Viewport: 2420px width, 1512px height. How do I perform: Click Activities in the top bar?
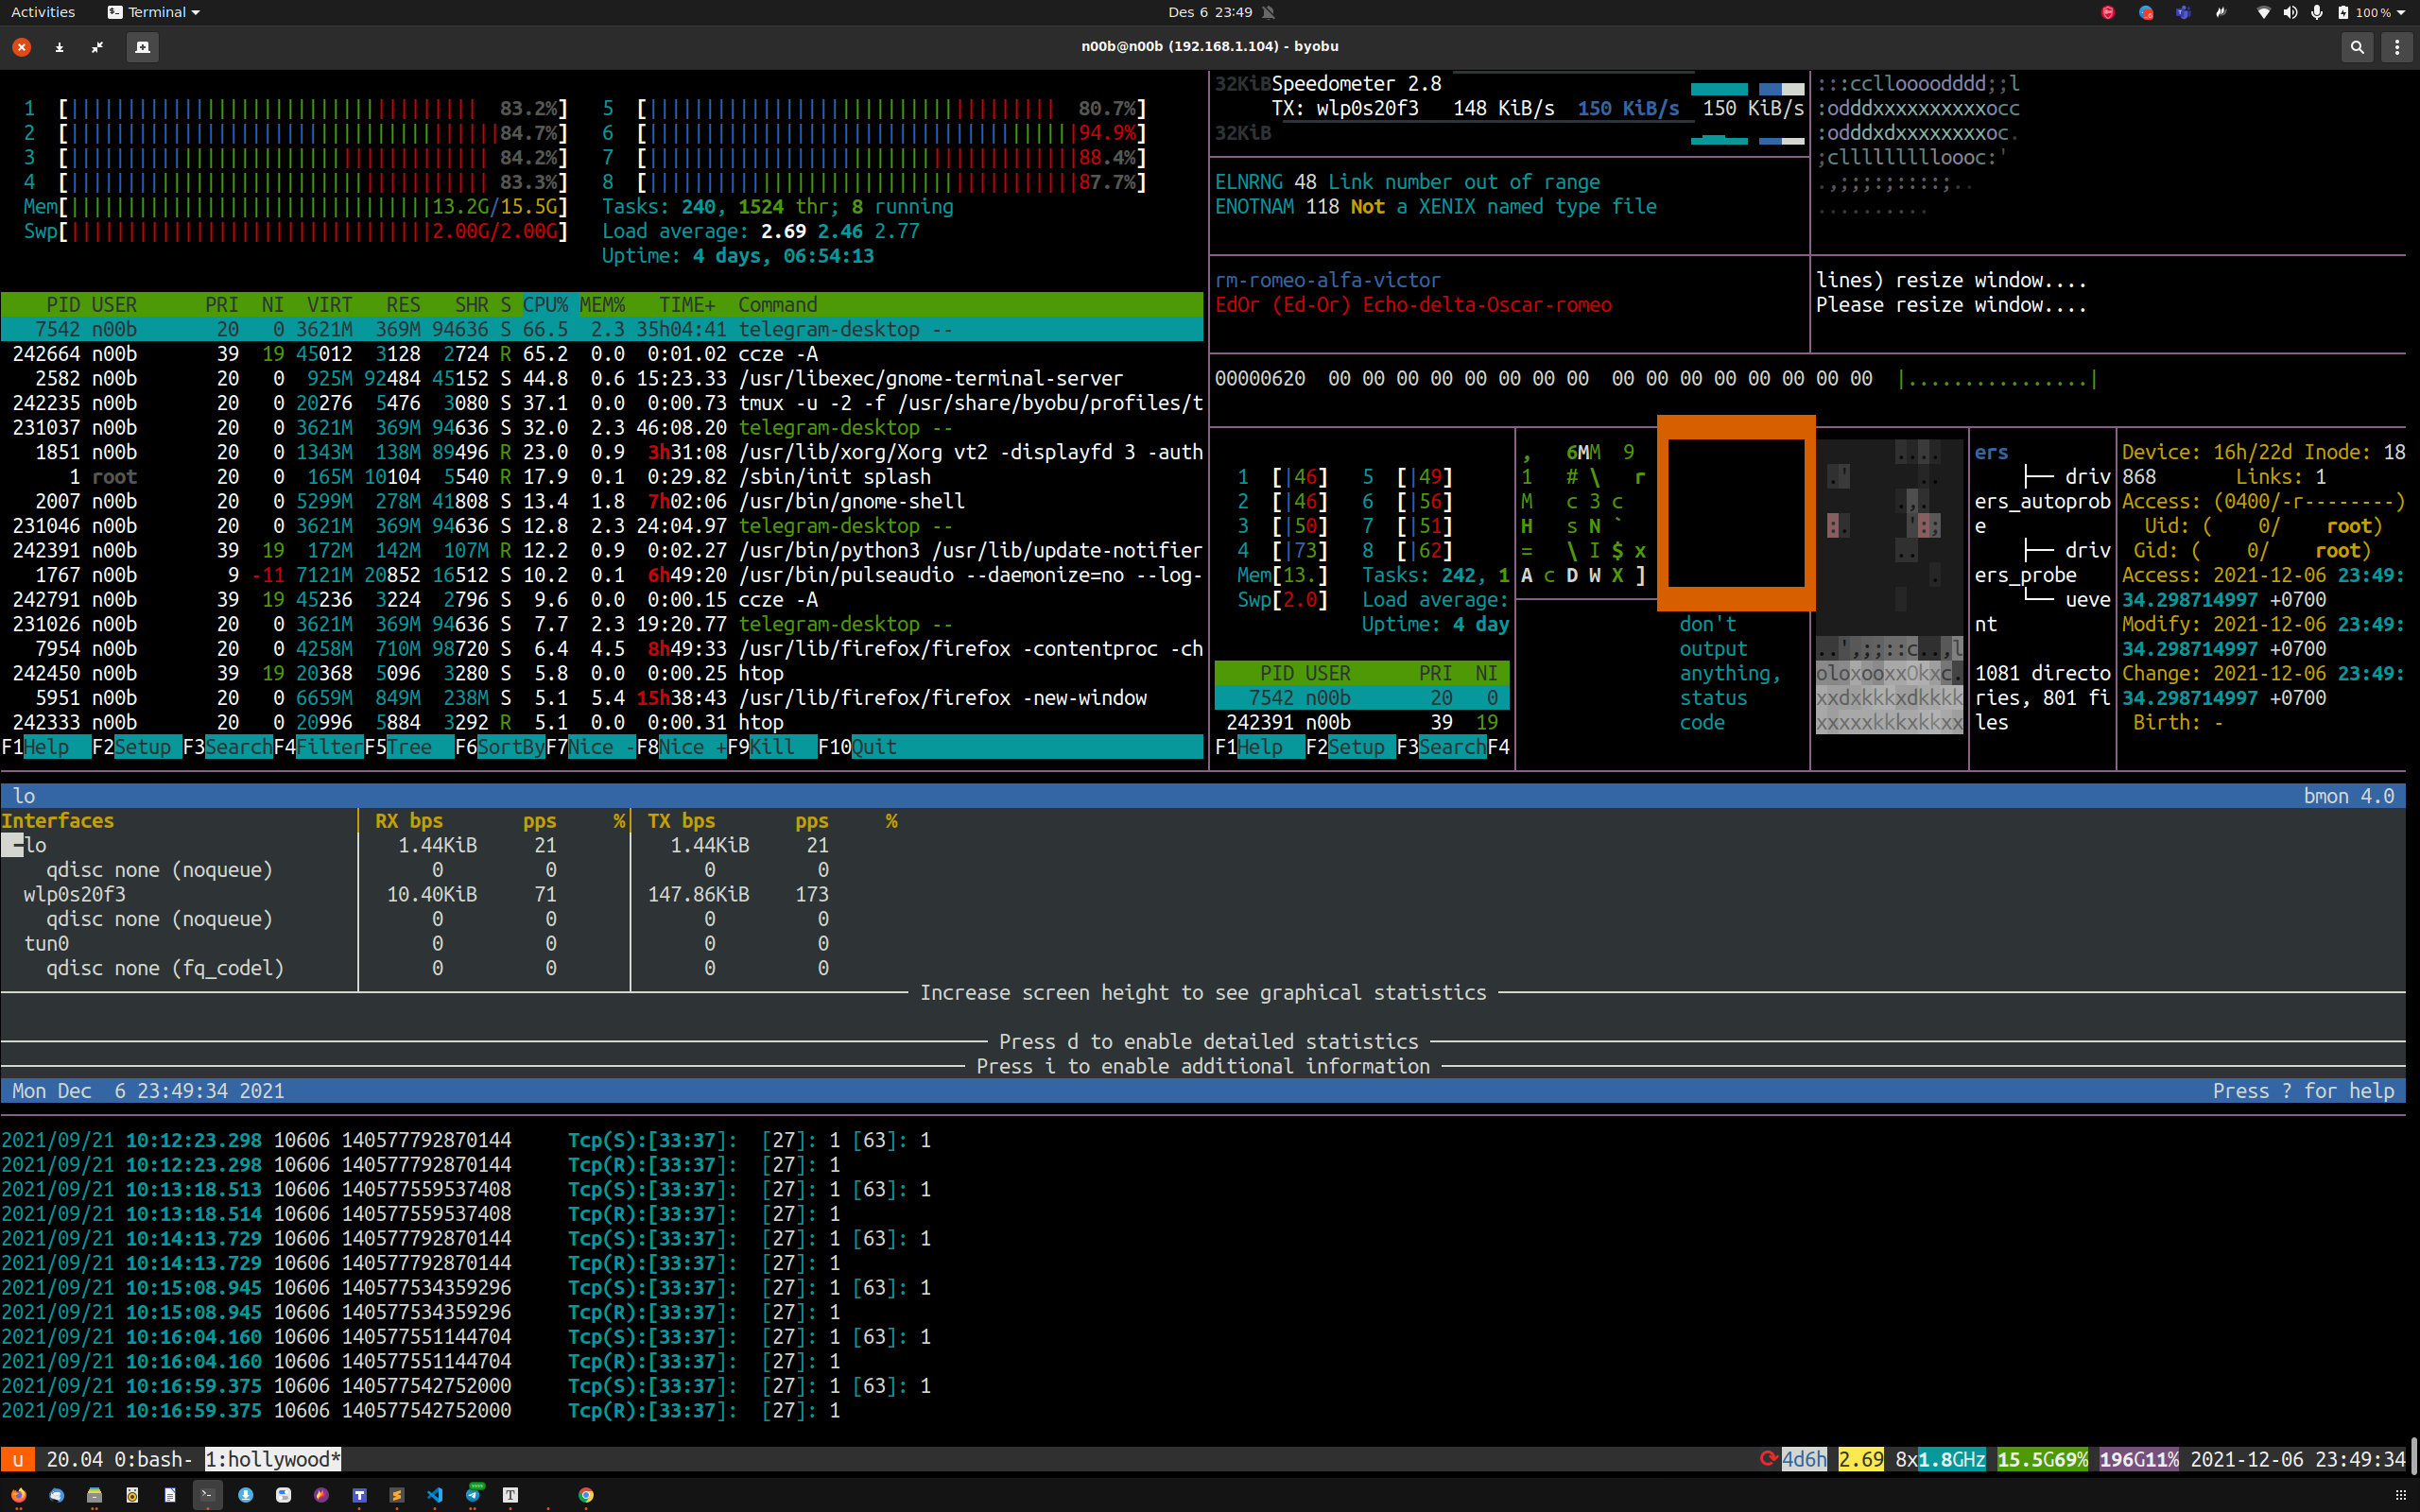pyautogui.click(x=43, y=12)
